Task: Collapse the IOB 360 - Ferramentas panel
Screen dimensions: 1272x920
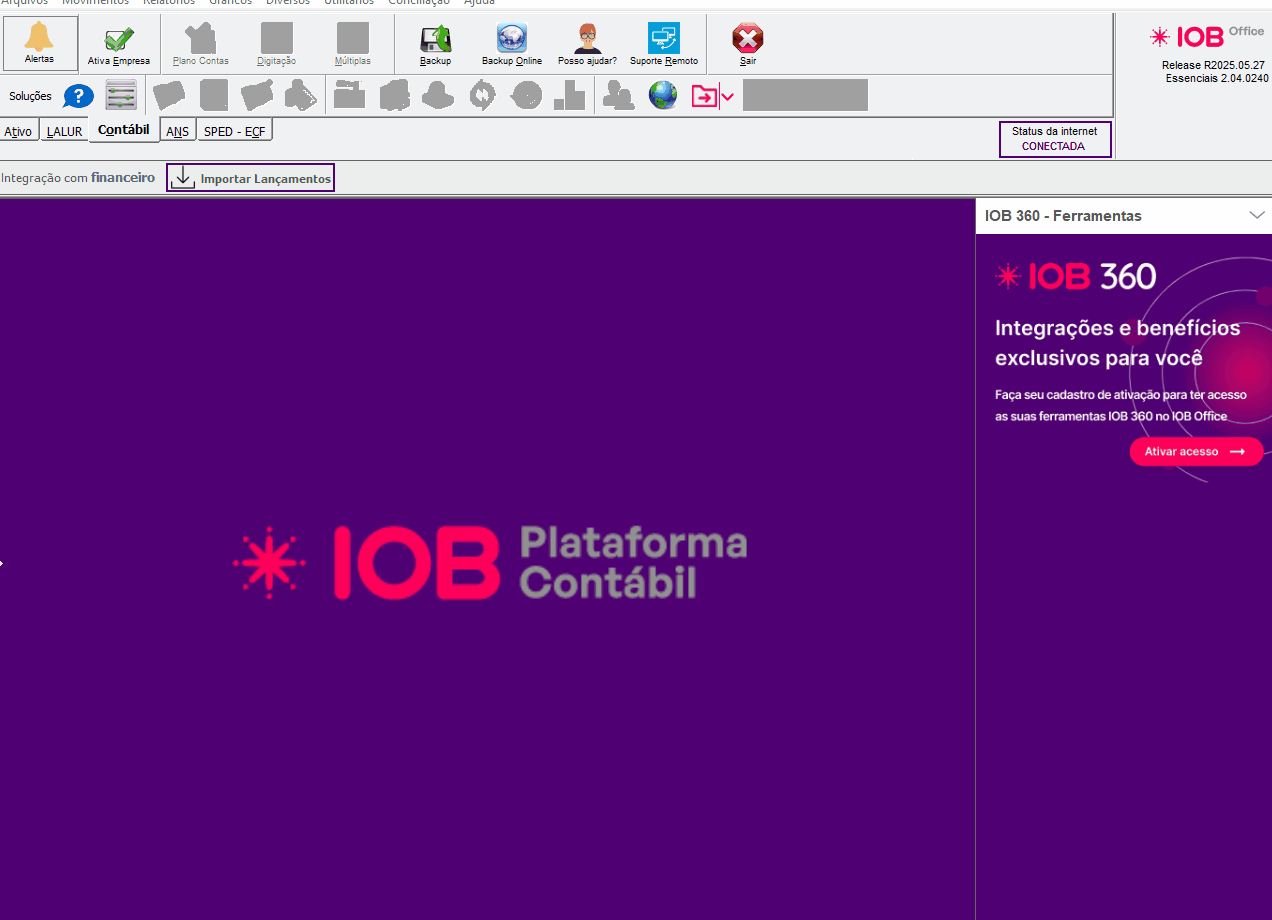Action: pos(1257,215)
